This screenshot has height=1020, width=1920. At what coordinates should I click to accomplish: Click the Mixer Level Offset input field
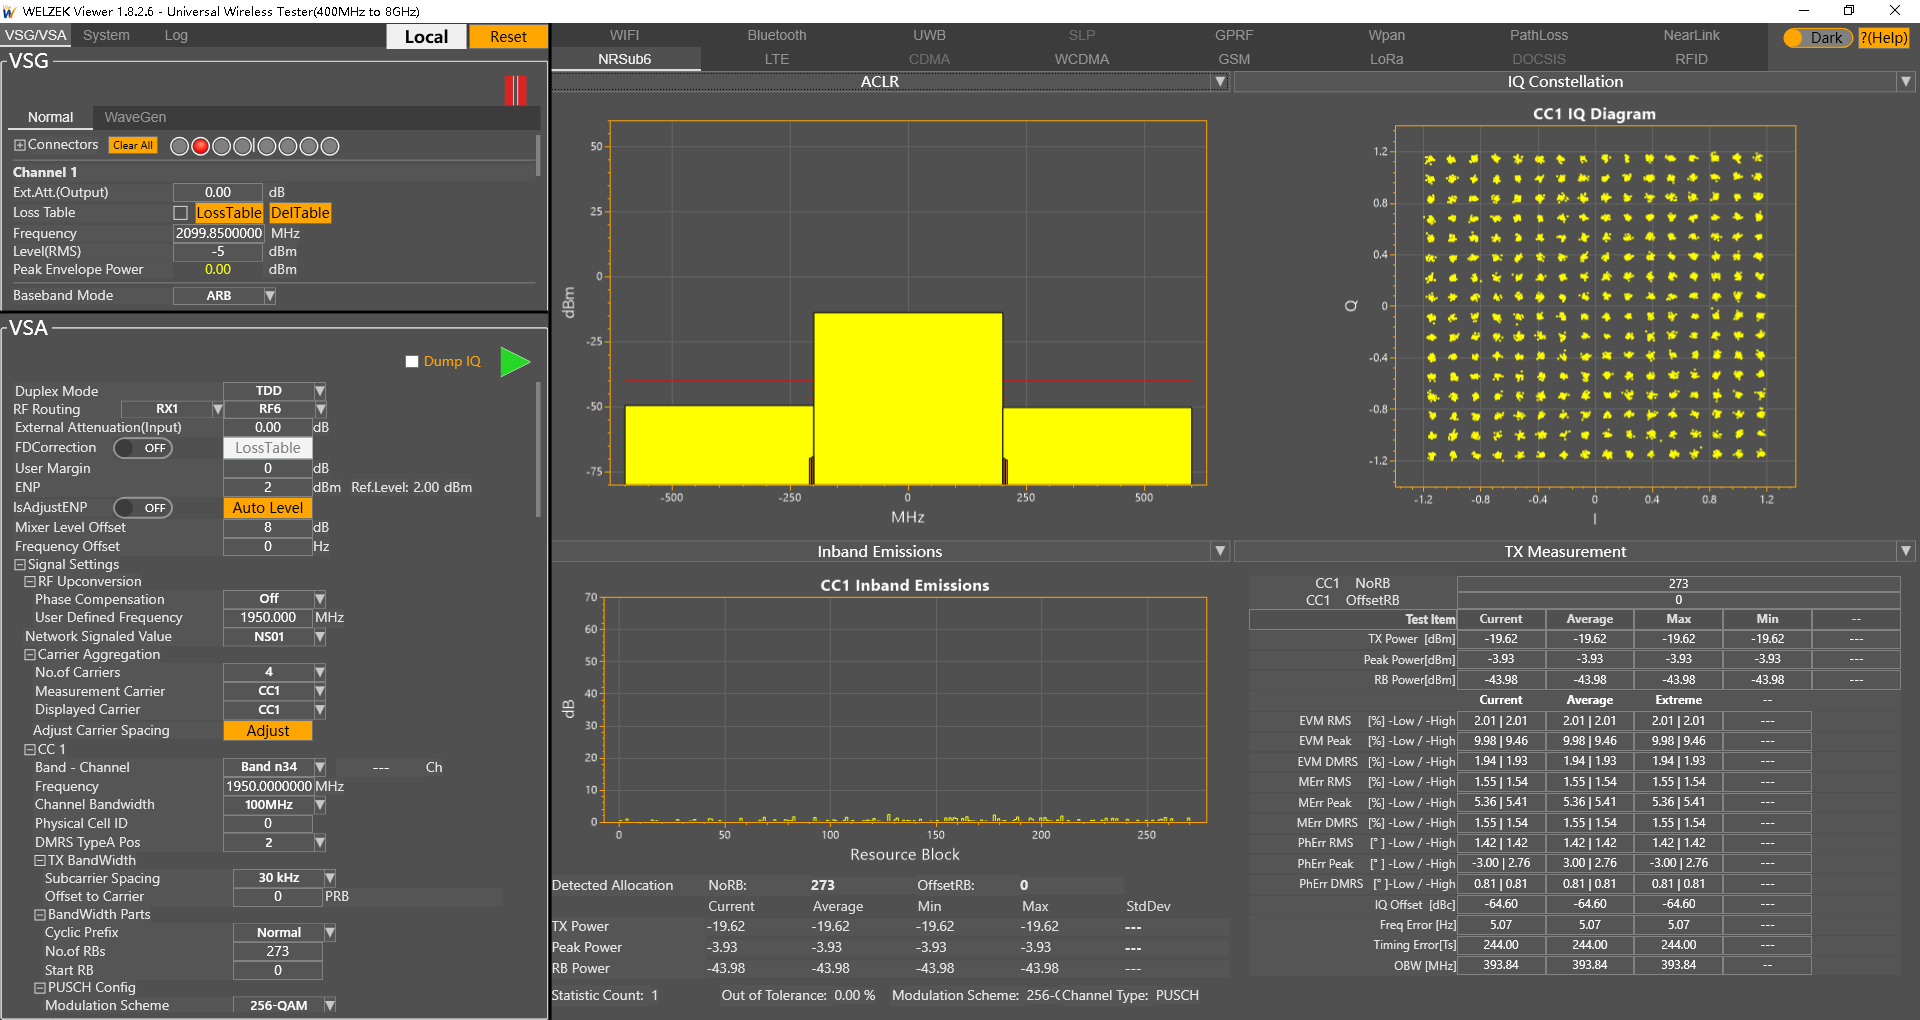click(x=268, y=527)
